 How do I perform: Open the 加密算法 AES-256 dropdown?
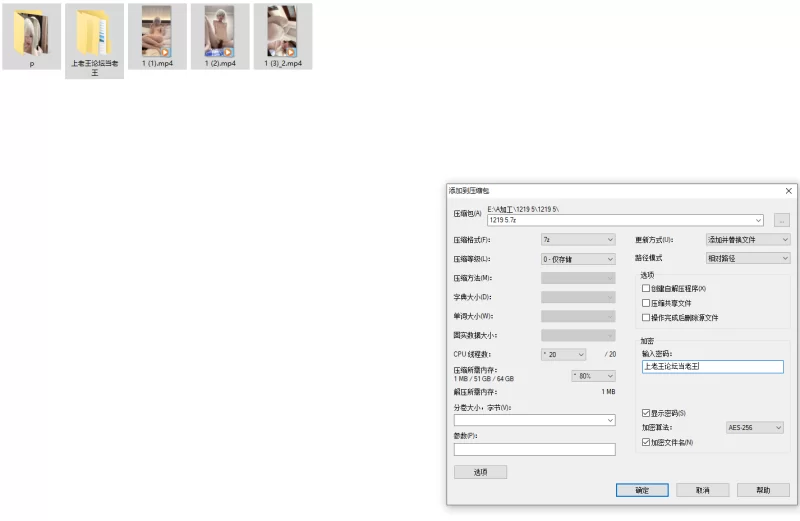coord(755,428)
